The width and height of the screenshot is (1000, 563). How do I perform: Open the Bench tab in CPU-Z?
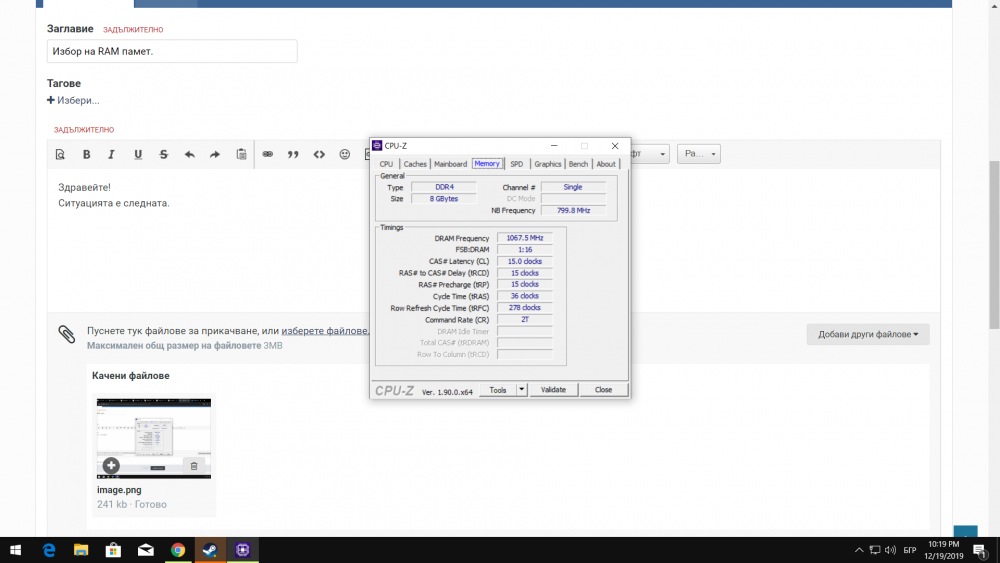pos(578,164)
